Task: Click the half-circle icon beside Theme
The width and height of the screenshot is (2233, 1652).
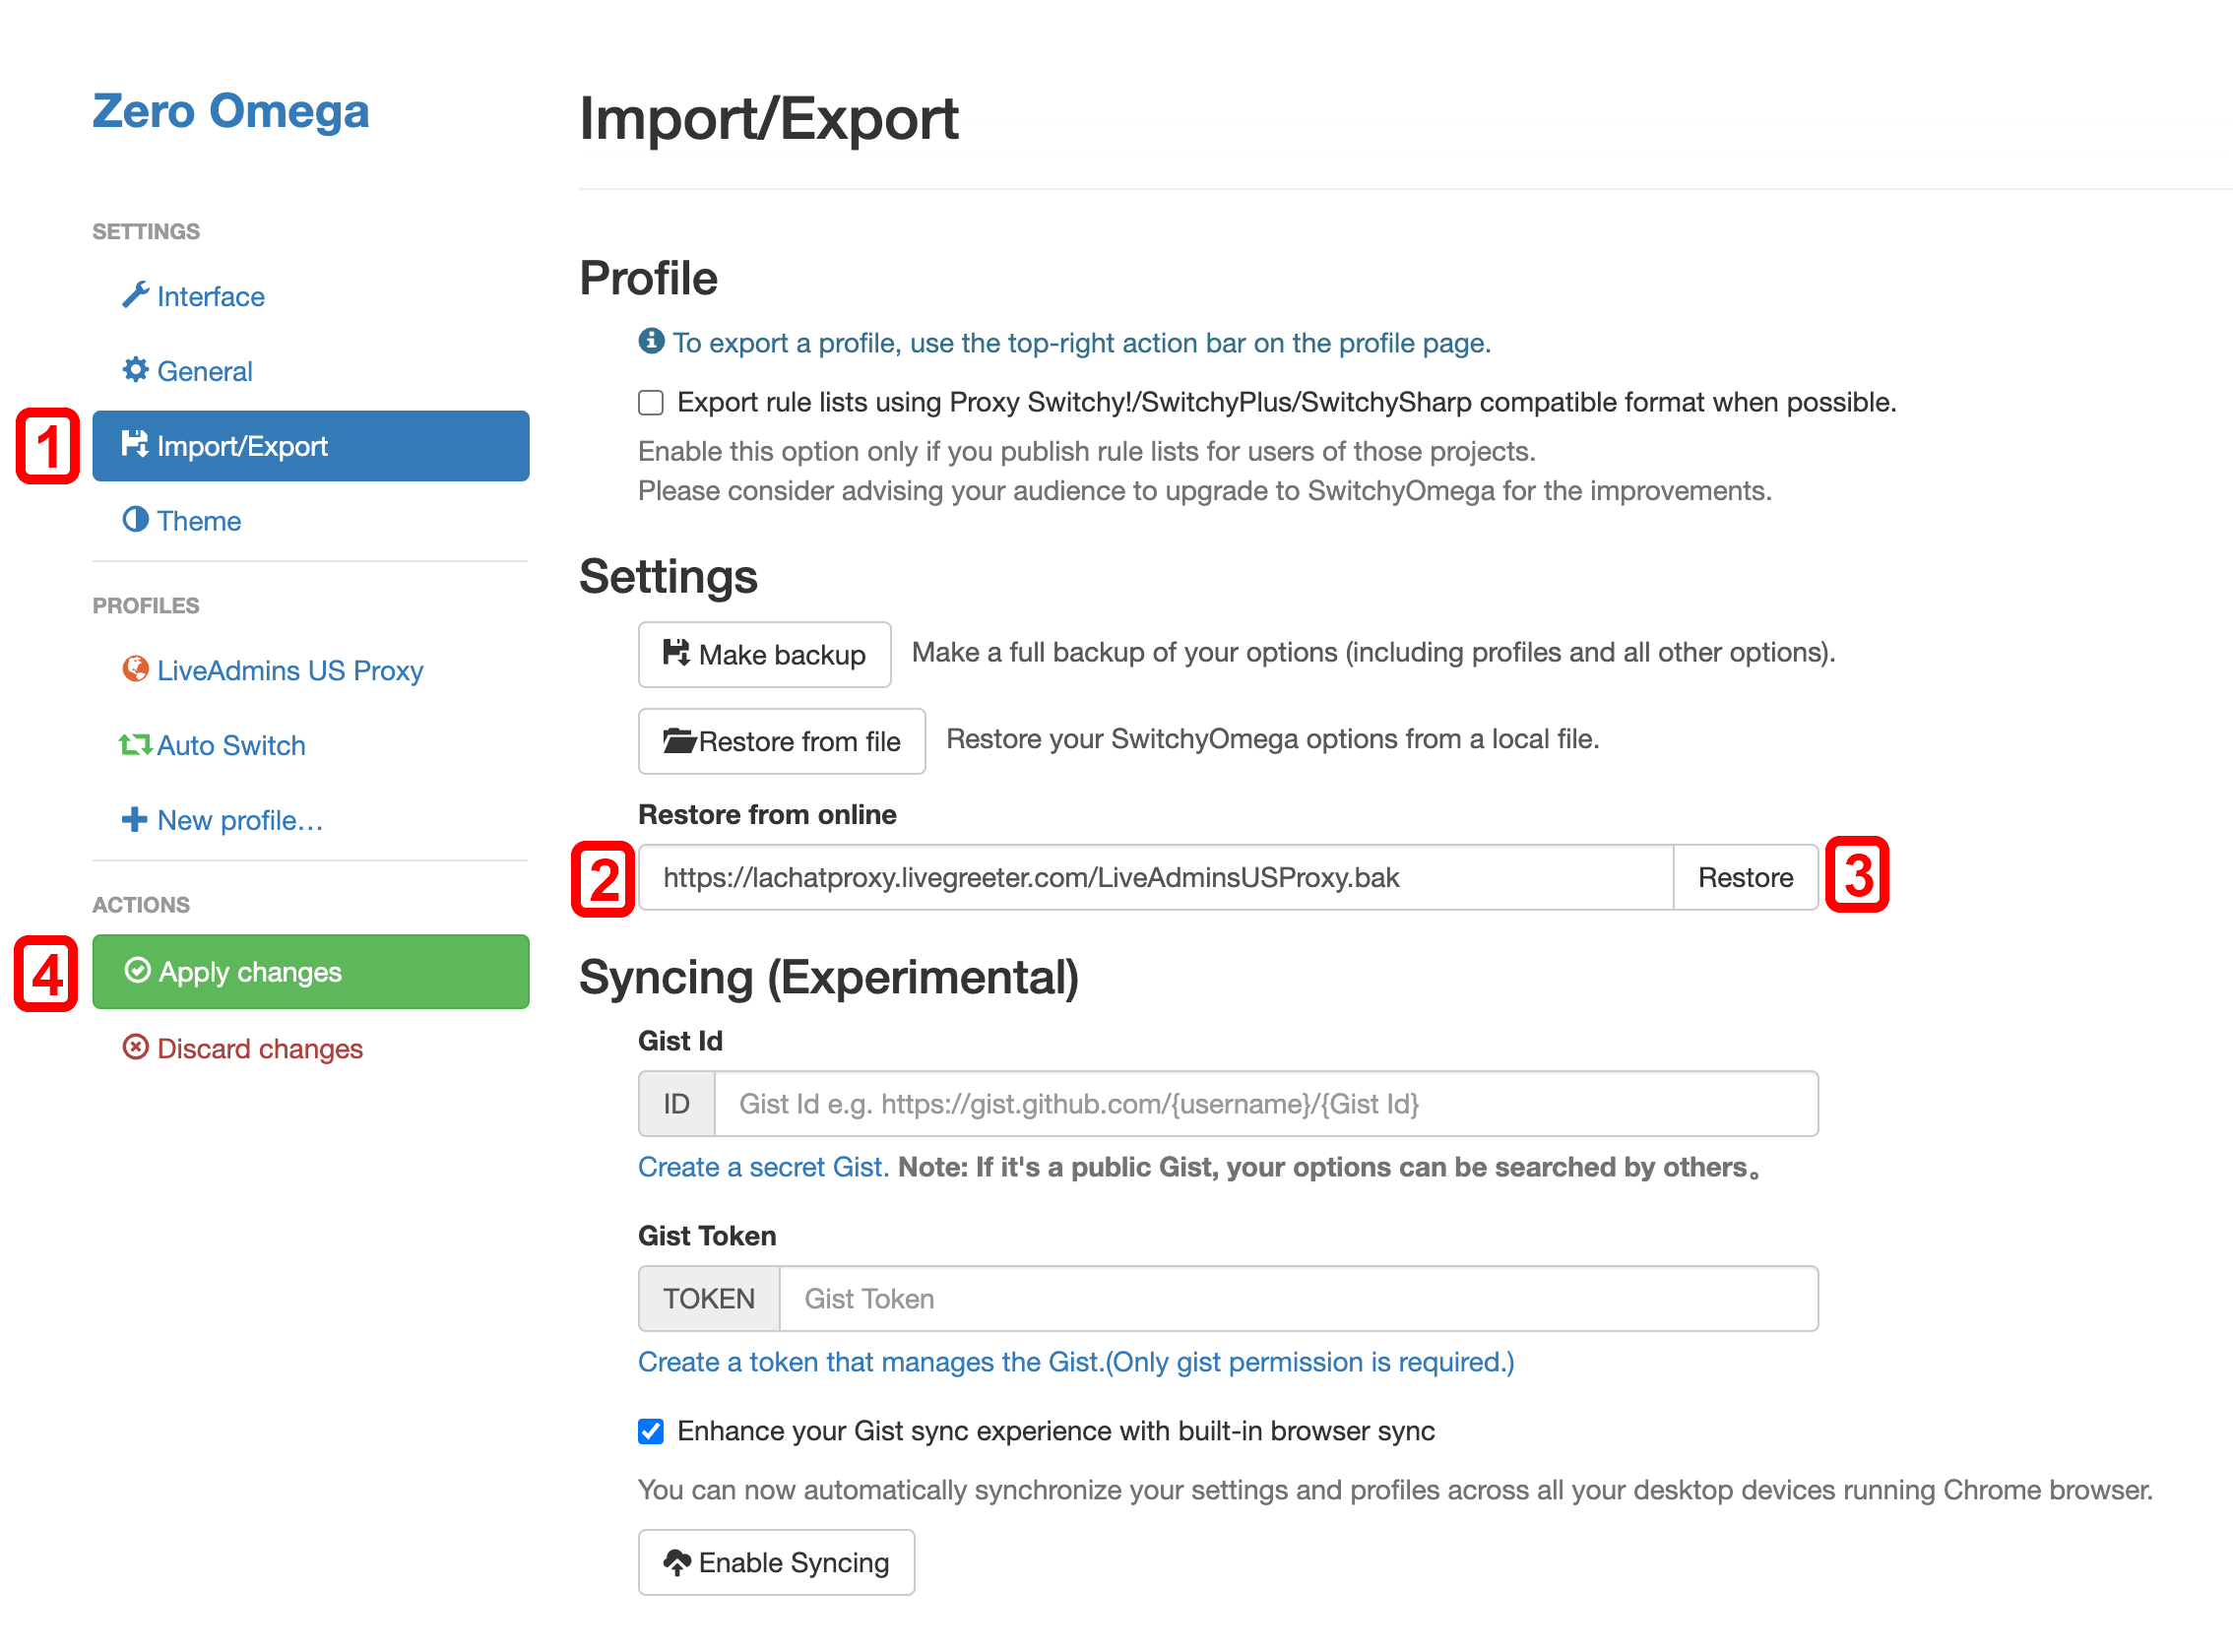Action: point(136,520)
